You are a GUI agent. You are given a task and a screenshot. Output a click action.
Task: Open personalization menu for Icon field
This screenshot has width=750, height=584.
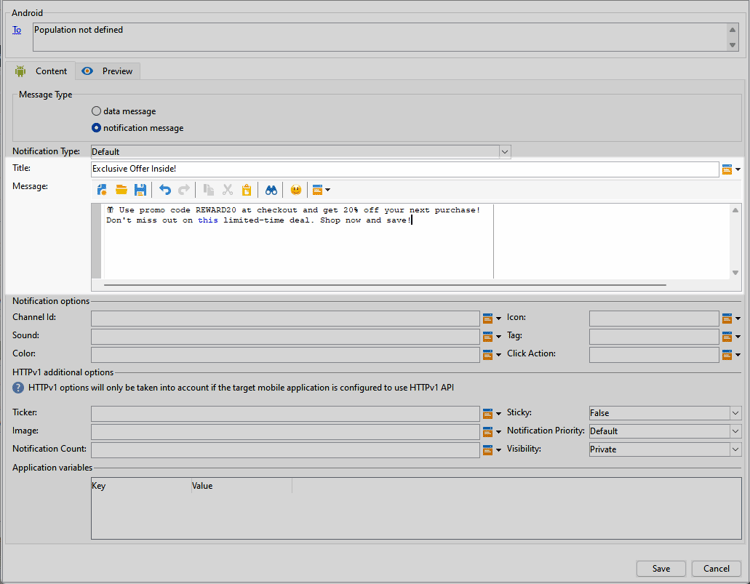tap(731, 318)
